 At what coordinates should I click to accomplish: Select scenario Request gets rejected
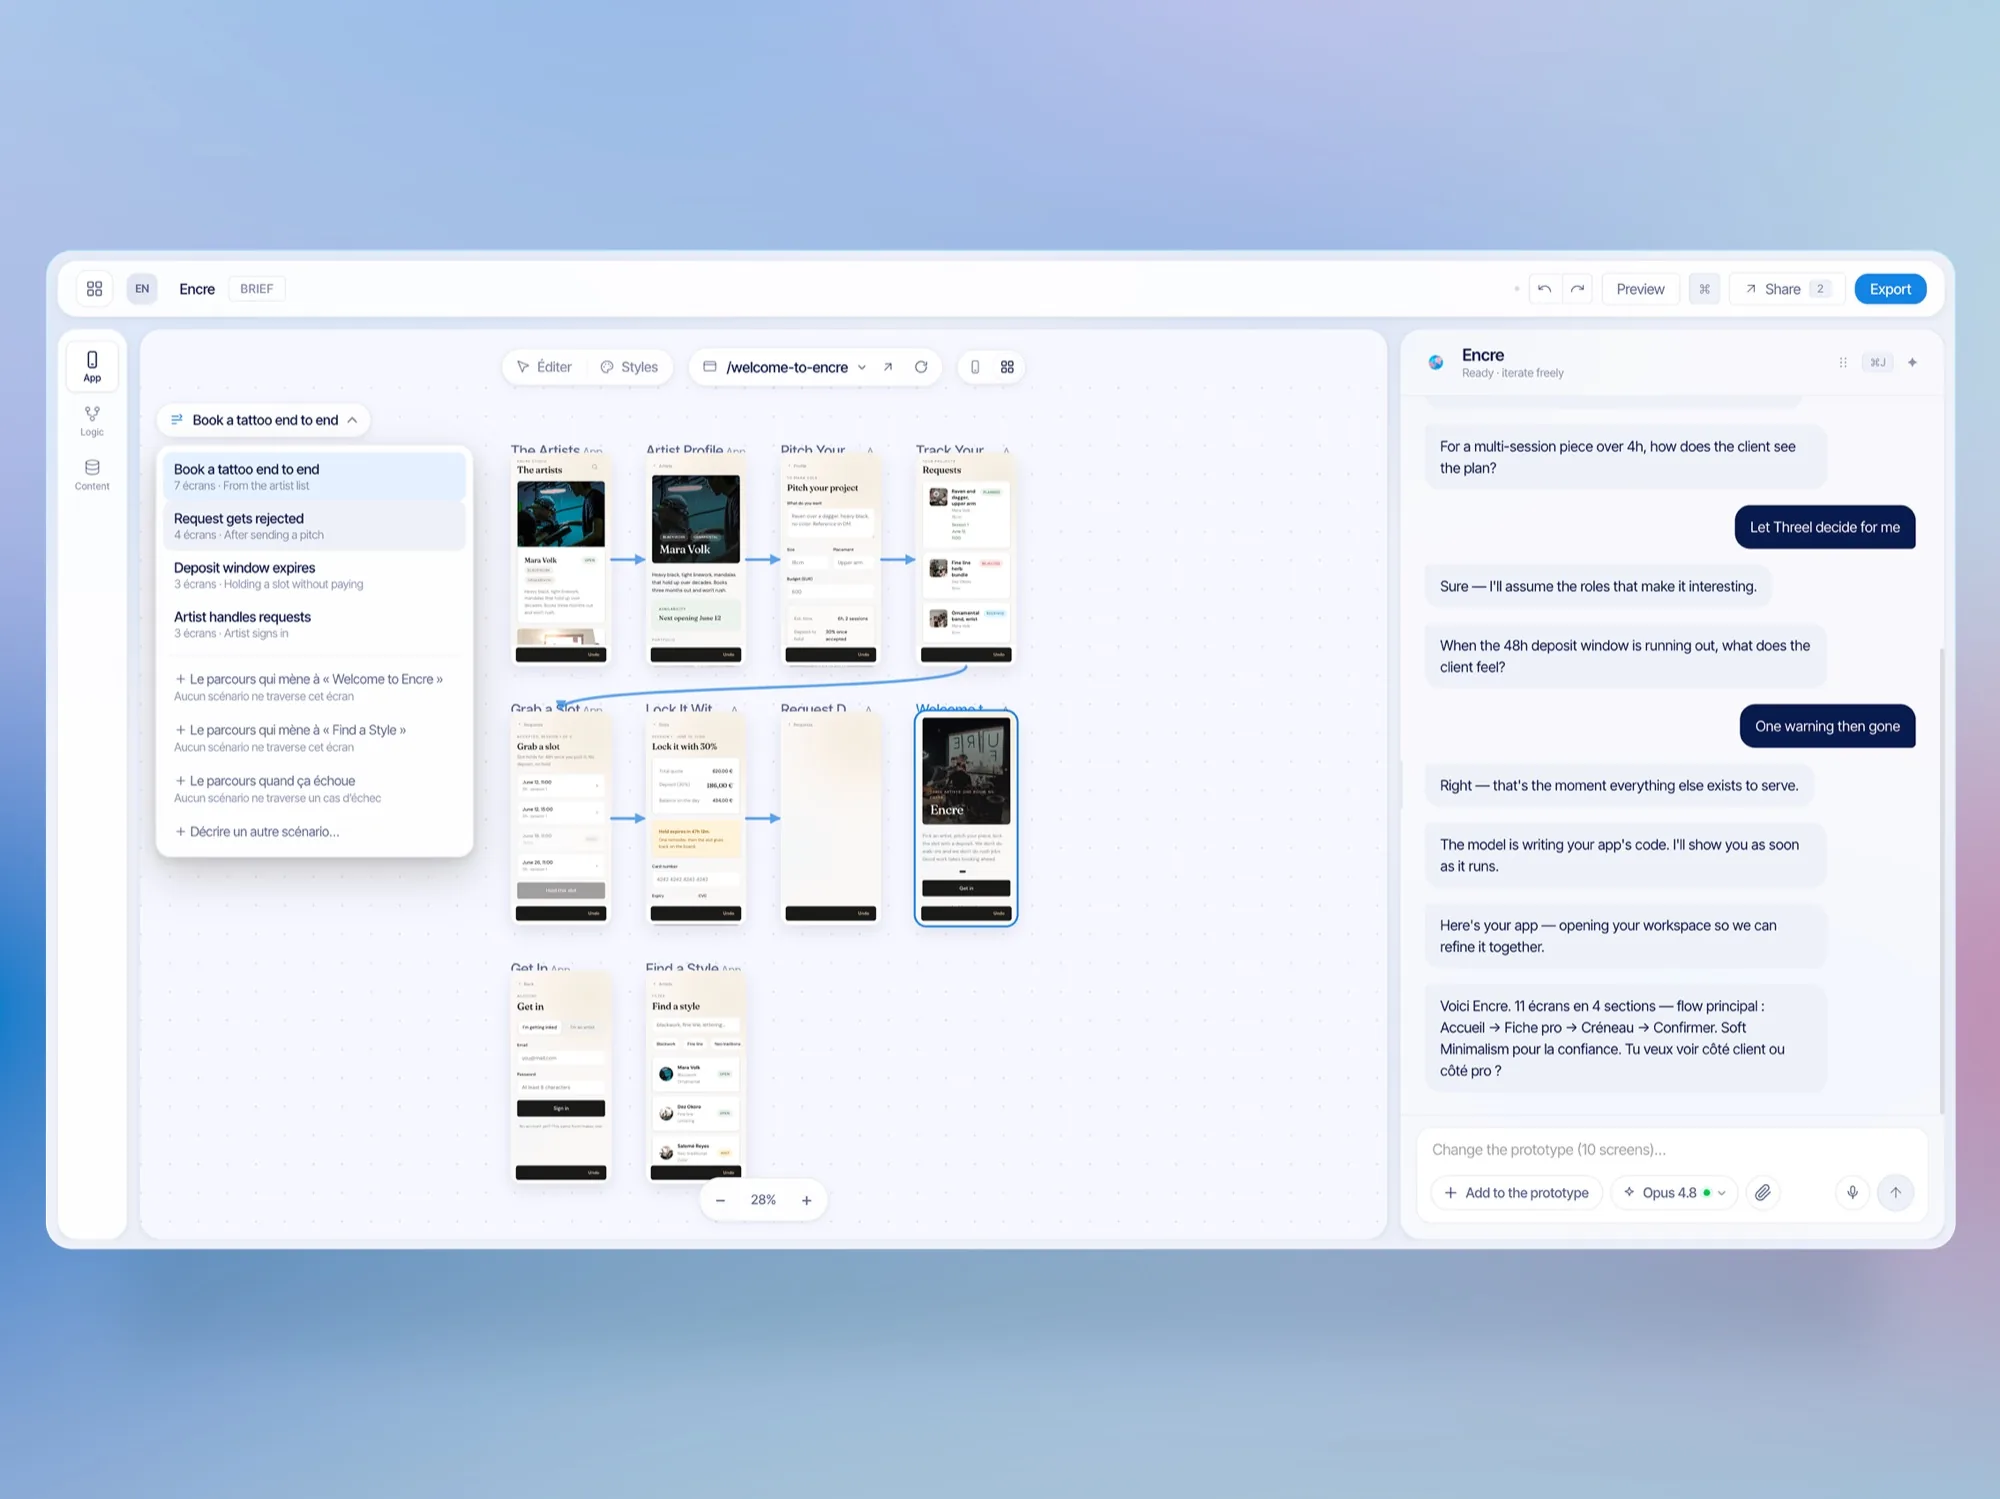[315, 526]
